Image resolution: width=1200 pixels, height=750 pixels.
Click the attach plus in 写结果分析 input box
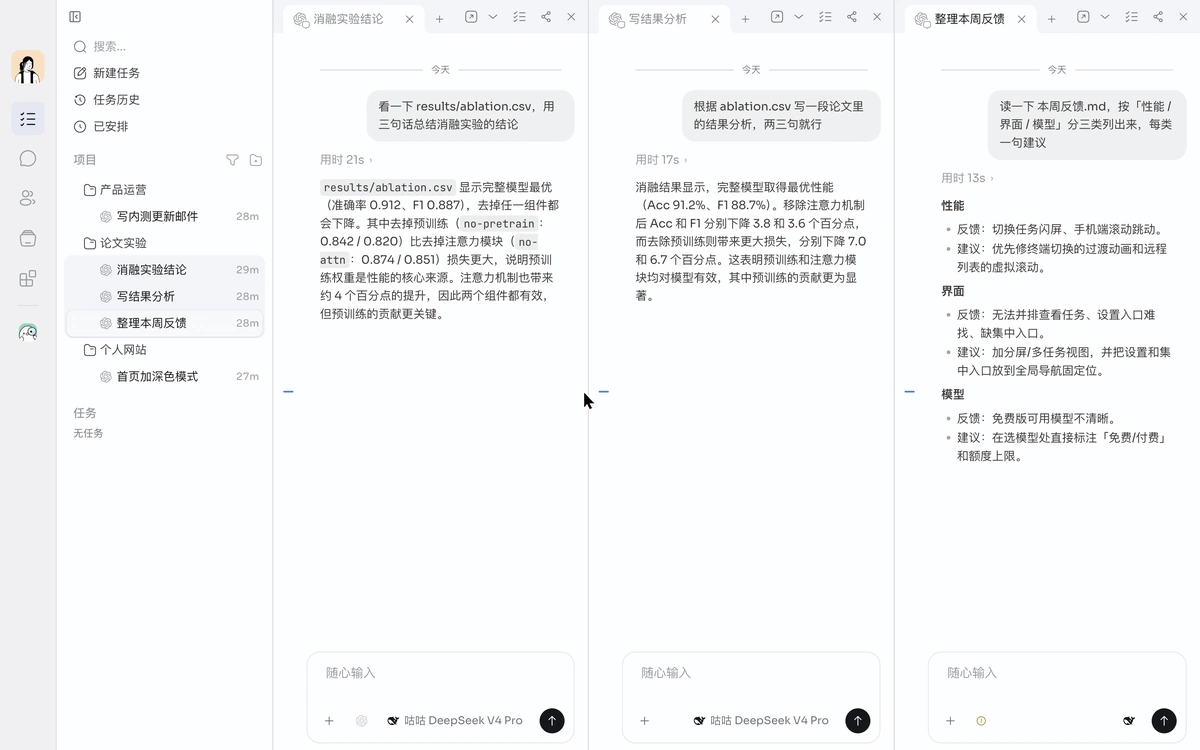pyautogui.click(x=645, y=721)
